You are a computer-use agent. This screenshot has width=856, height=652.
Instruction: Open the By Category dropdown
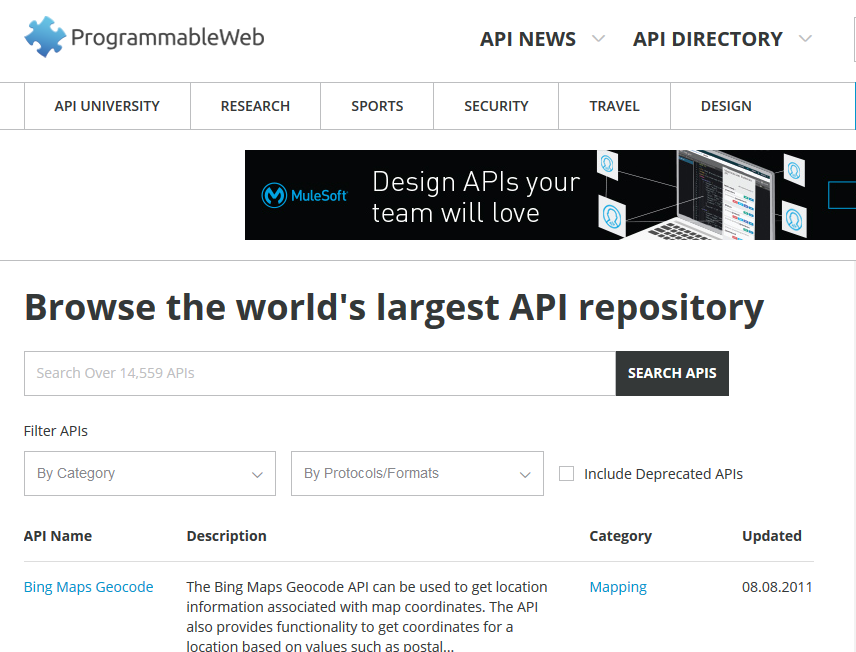click(x=150, y=473)
